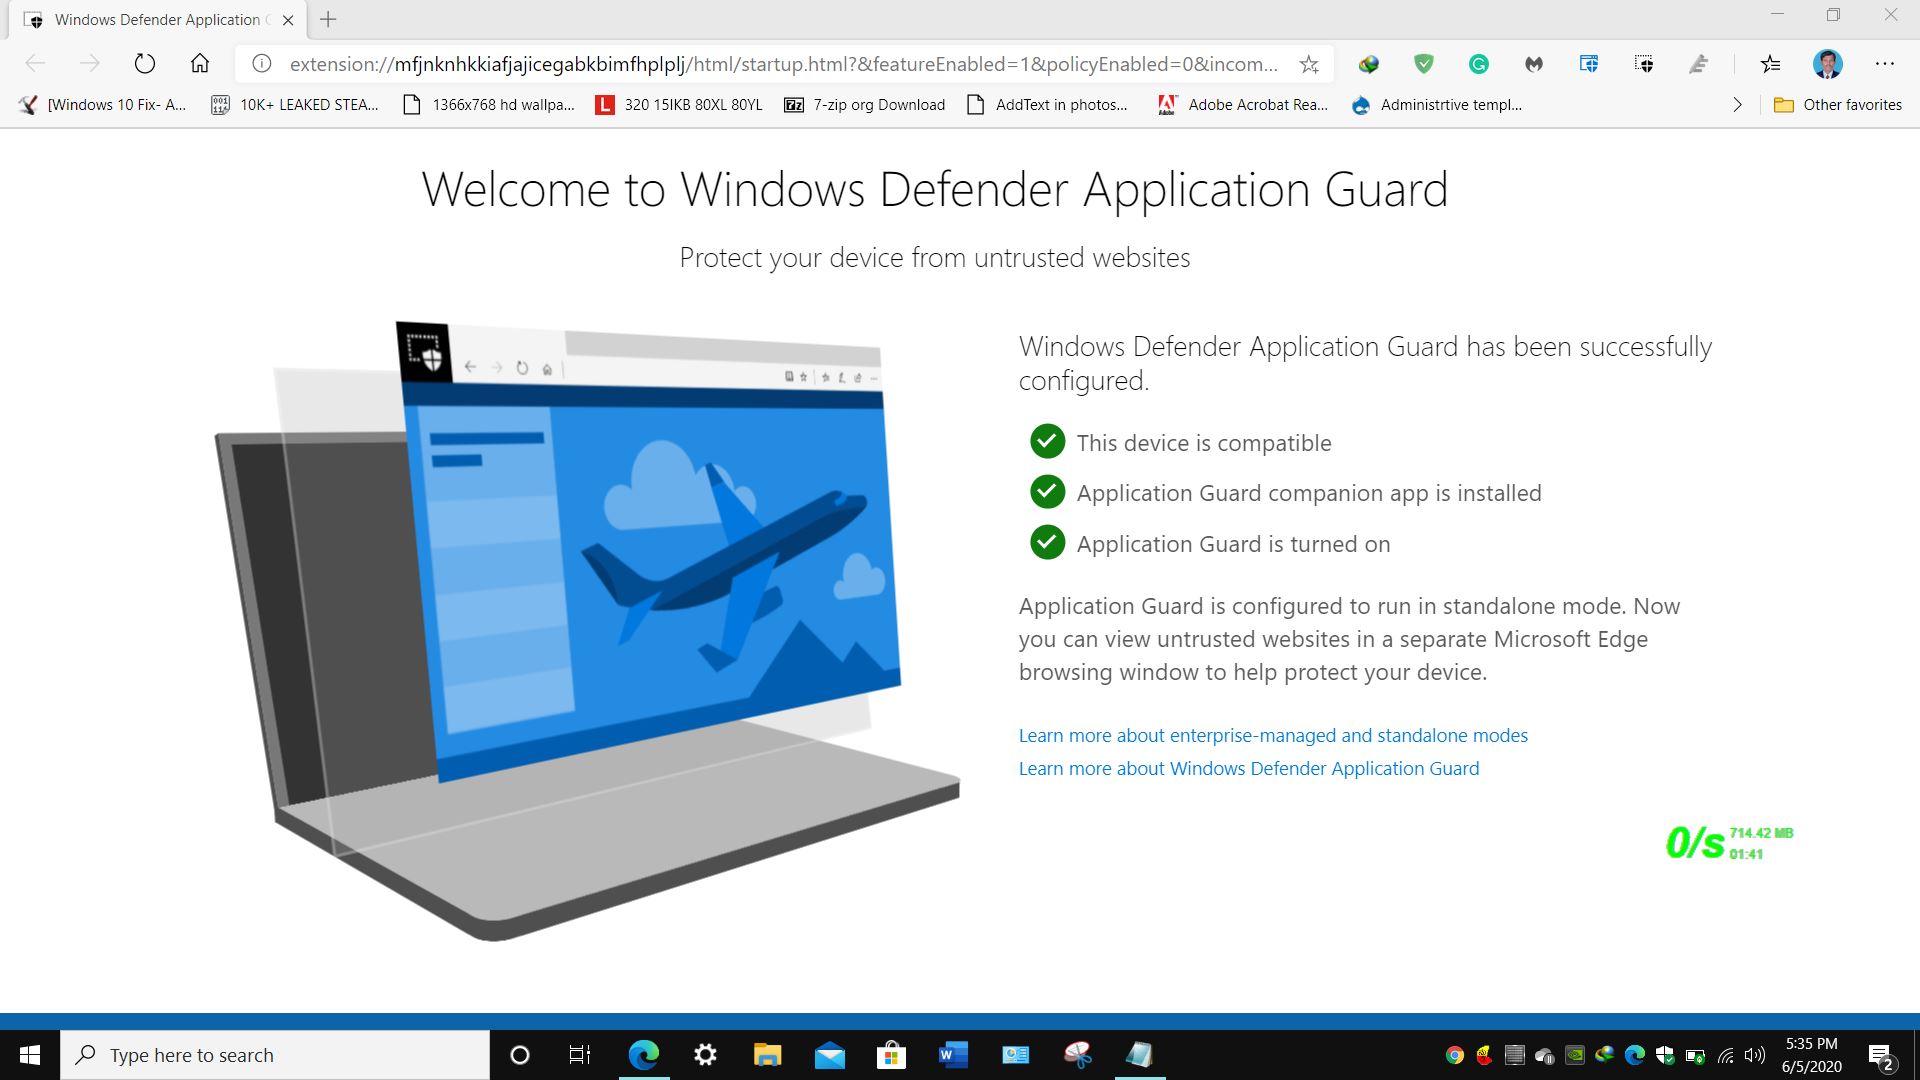
Task: Open File Explorer from taskbar
Action: tap(767, 1055)
